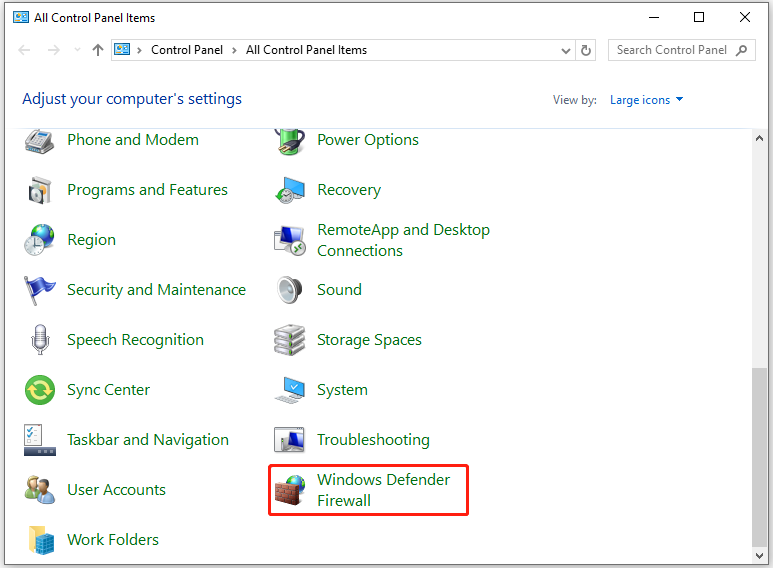This screenshot has height=568, width=773.
Task: Click the Windows Defender Firewall brick-wall icon
Action: [289, 490]
